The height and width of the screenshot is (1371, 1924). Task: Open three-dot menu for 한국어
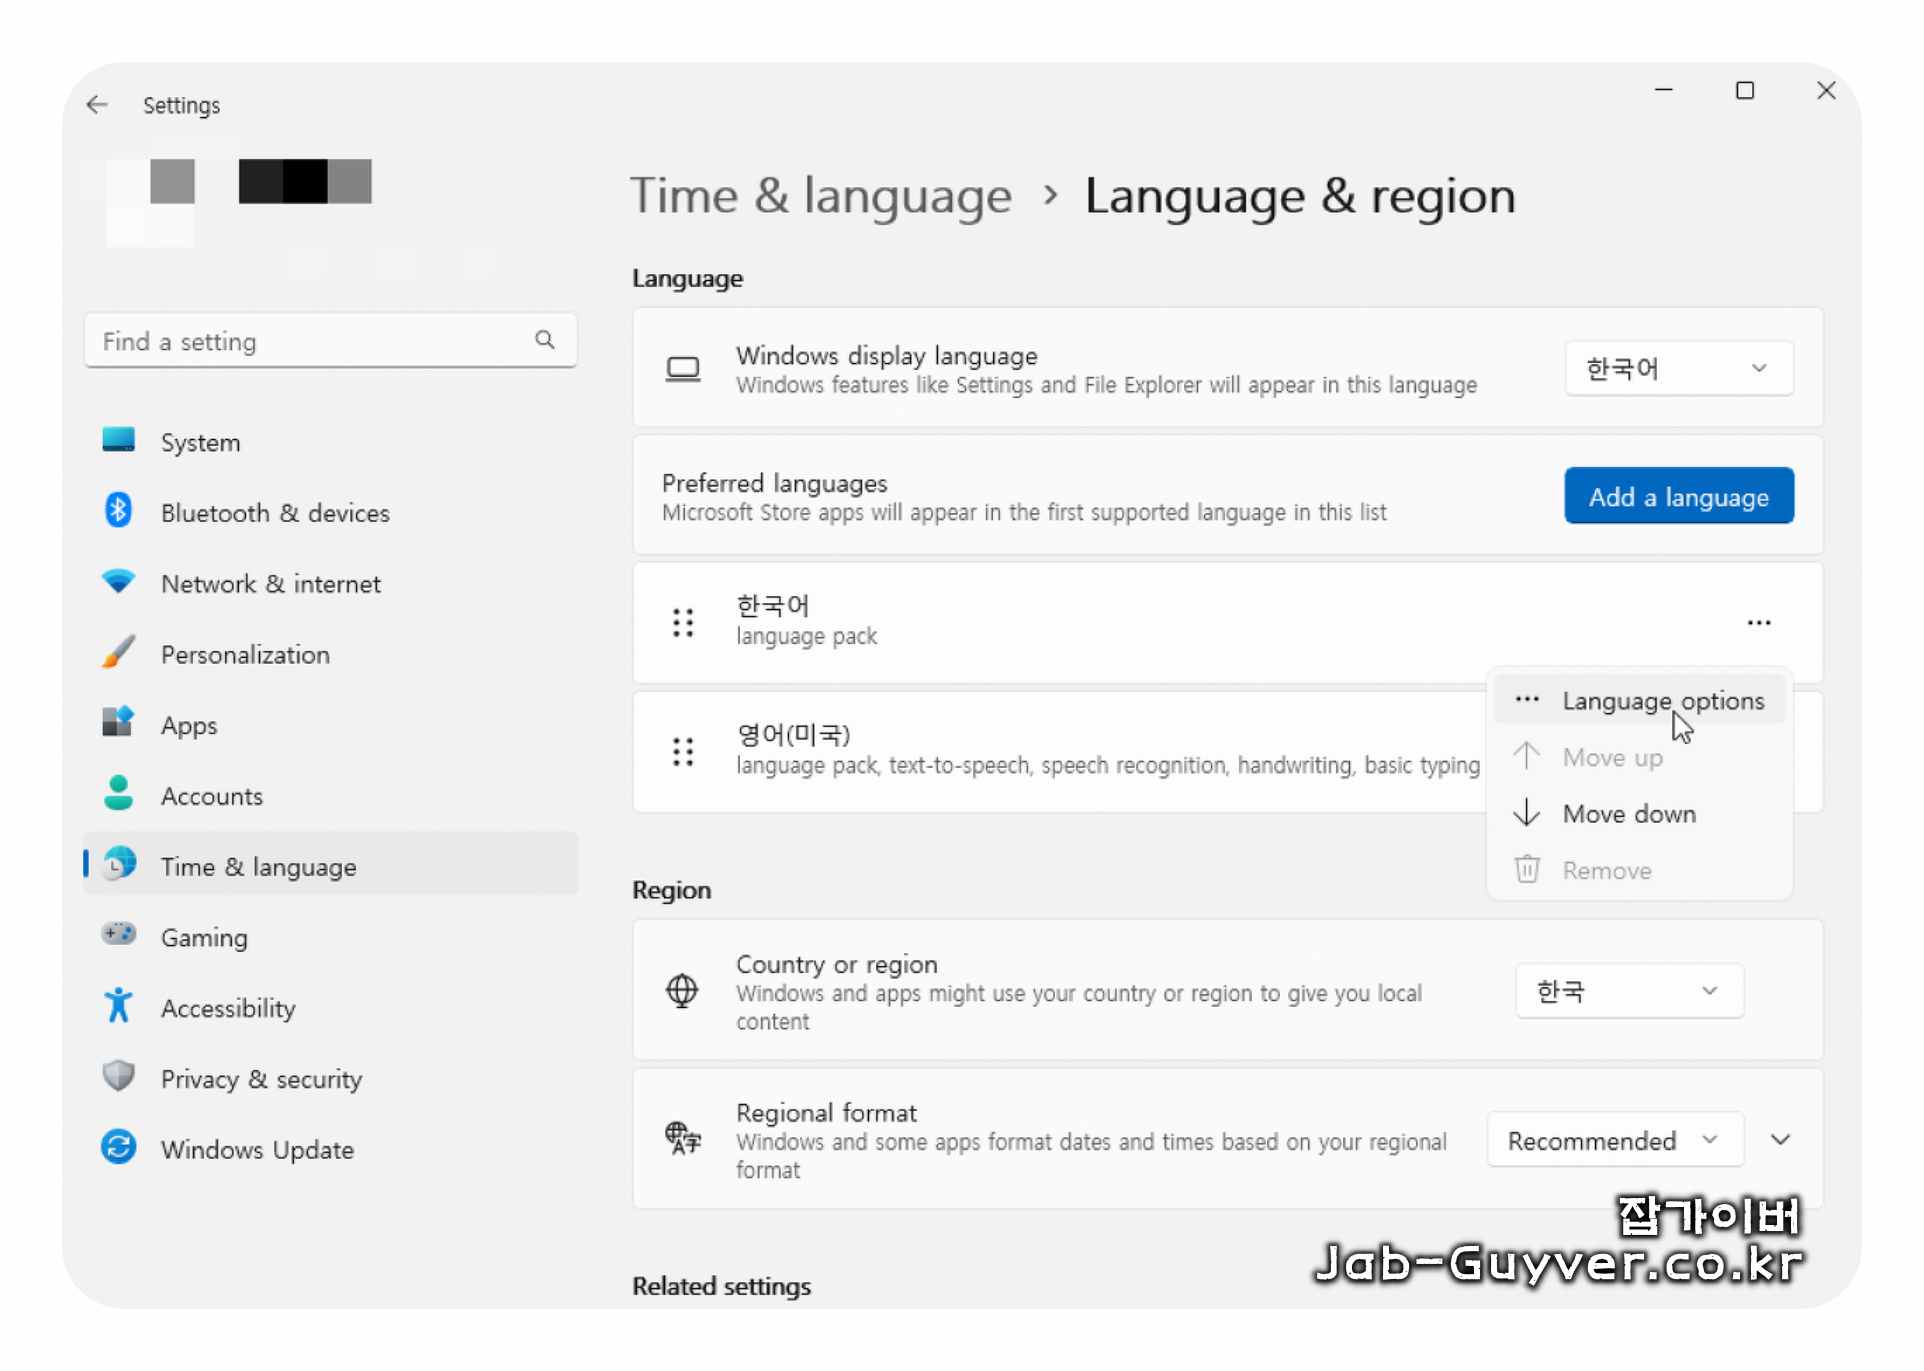(1759, 622)
